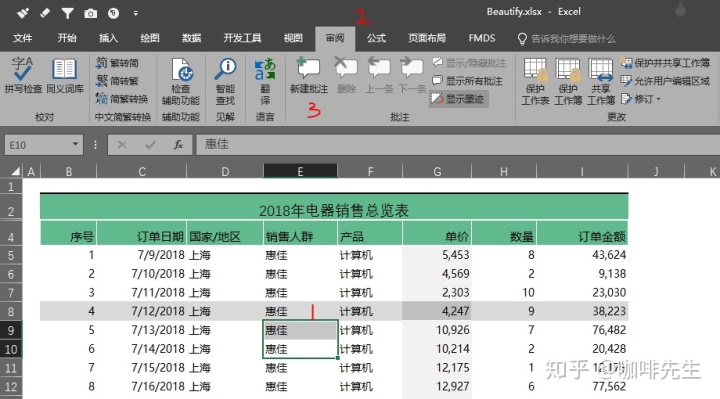
Task: Switch to the 视图 tab
Action: click(x=293, y=38)
